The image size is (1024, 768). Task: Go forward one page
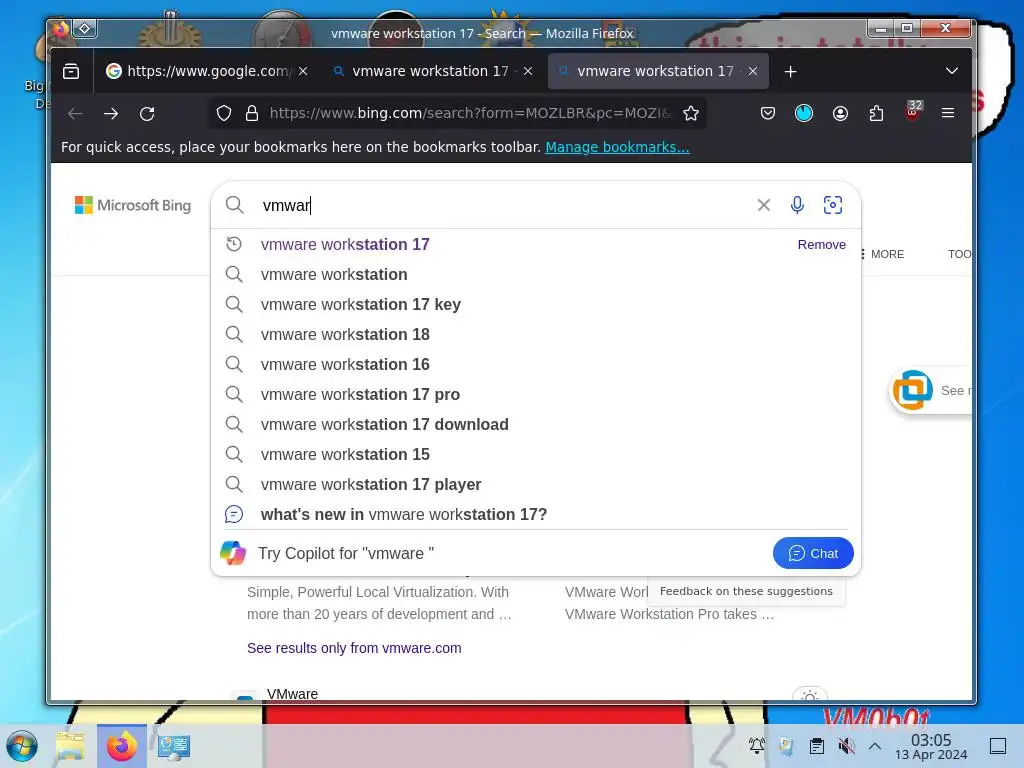111,114
